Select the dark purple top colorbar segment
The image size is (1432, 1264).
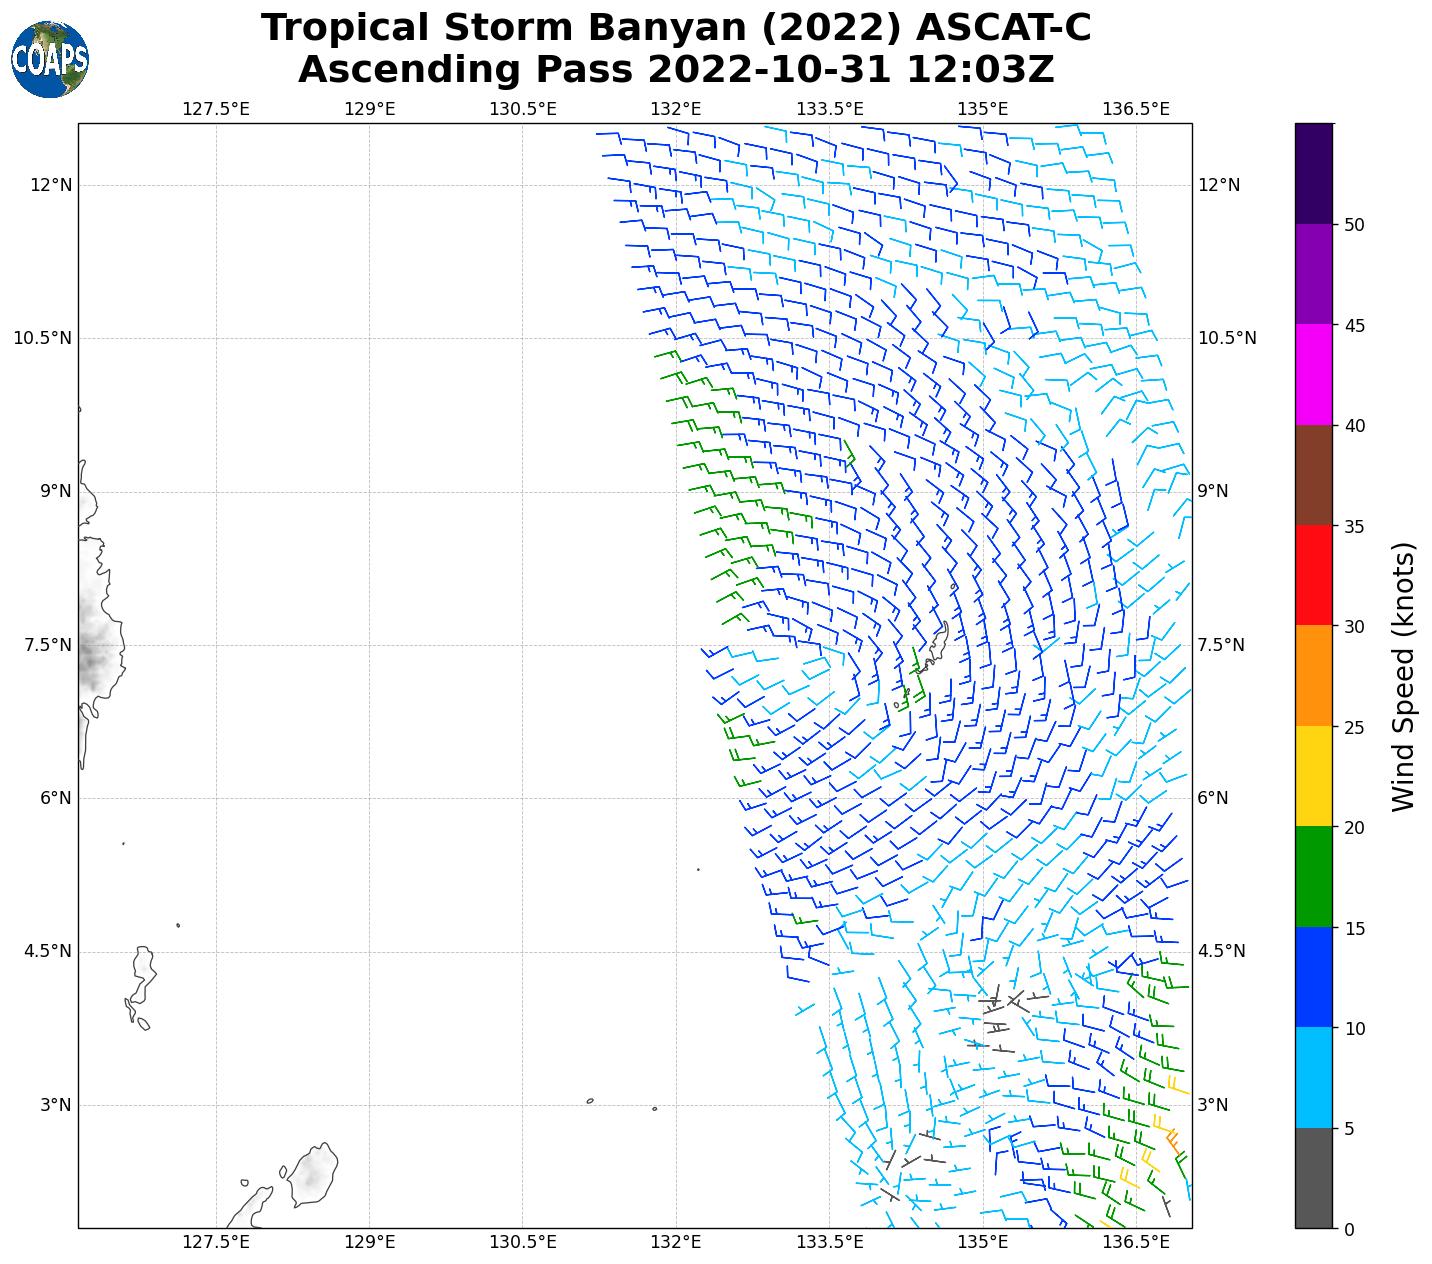point(1313,173)
